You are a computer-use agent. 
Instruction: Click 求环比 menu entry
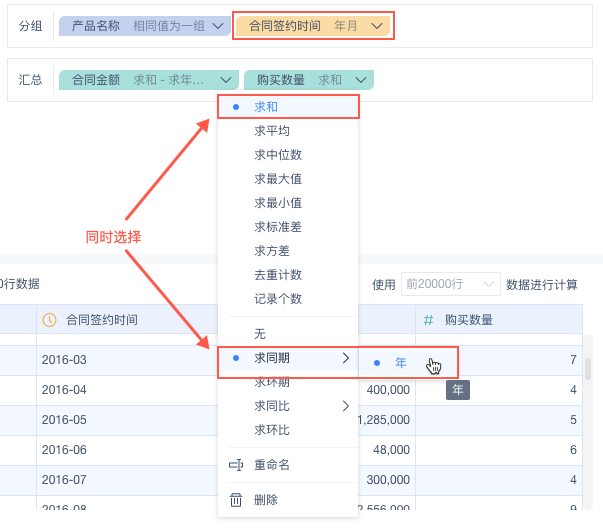click(x=272, y=430)
